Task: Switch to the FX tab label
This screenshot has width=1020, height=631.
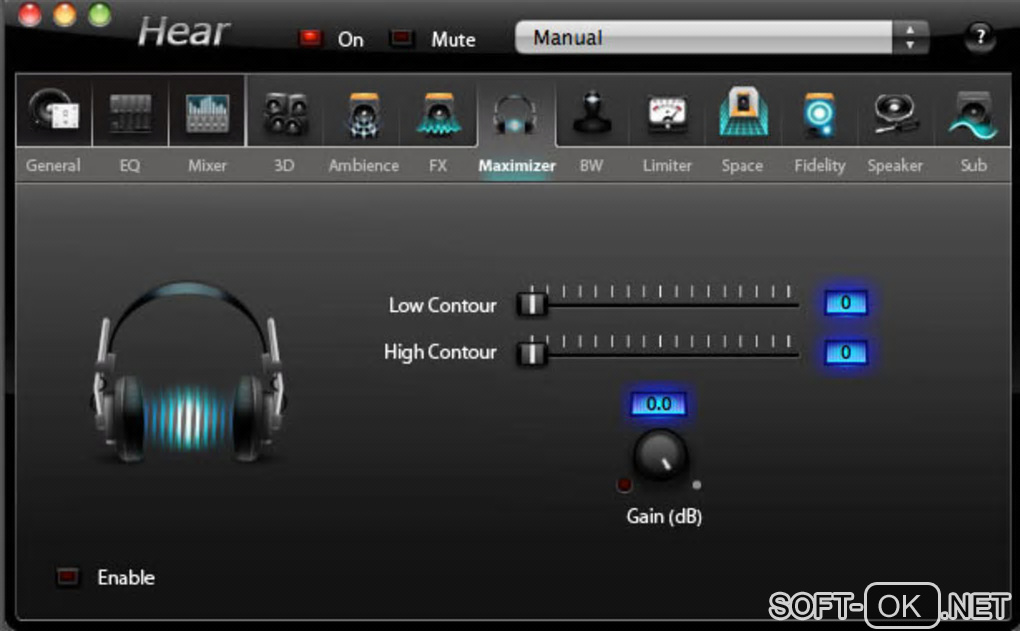Action: click(x=438, y=165)
